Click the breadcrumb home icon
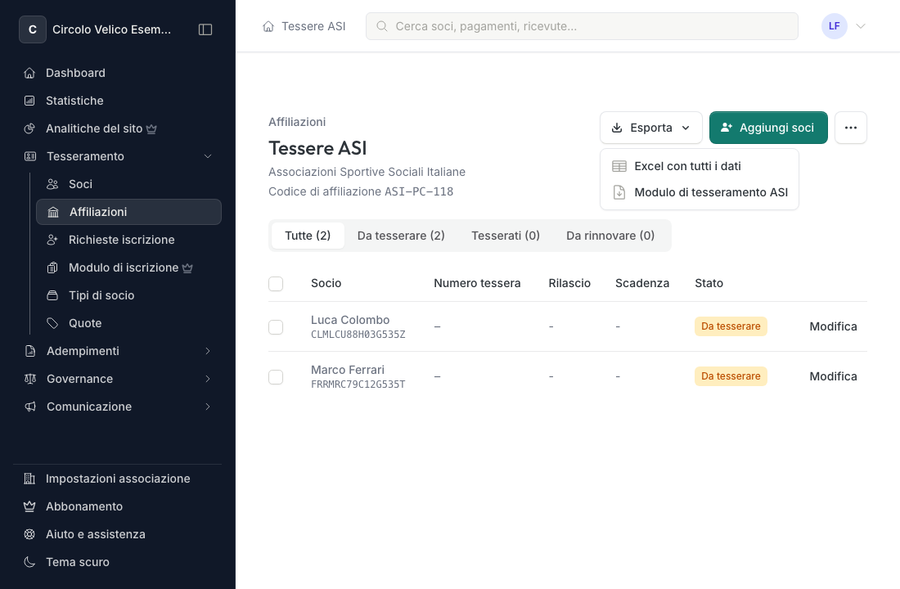900x589 pixels. (268, 26)
